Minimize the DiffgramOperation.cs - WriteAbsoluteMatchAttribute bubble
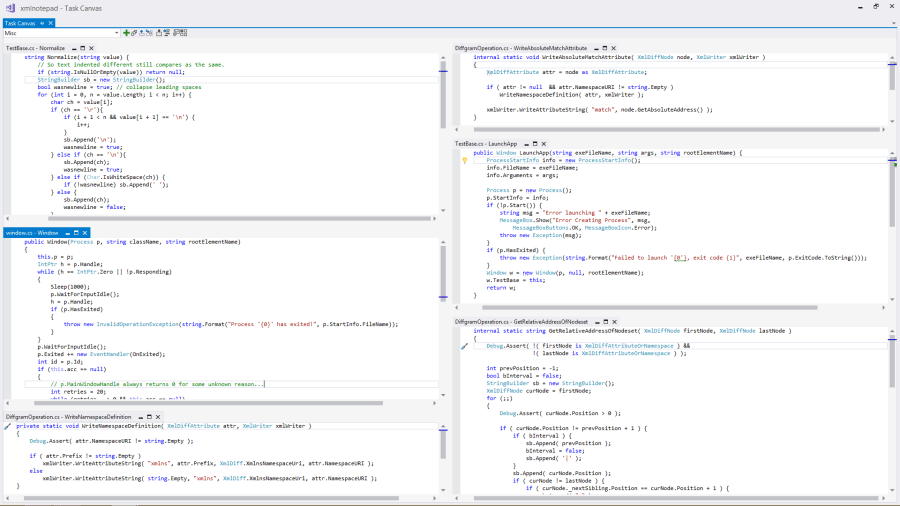Image resolution: width=900 pixels, height=506 pixels. [598, 48]
